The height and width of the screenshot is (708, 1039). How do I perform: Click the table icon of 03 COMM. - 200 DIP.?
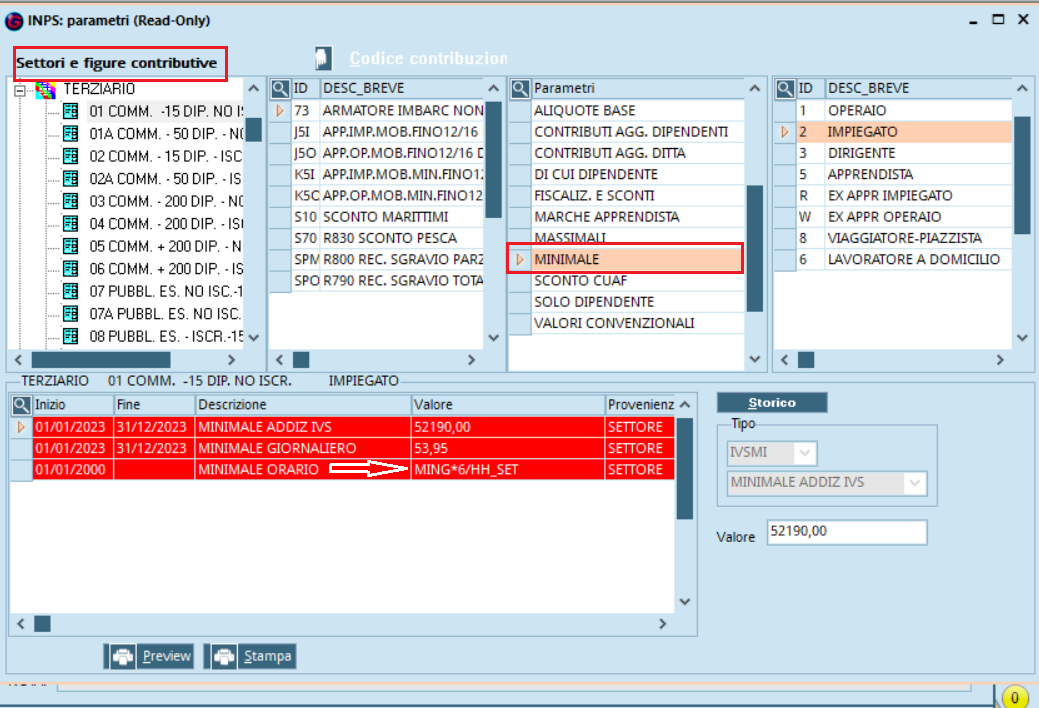point(71,201)
